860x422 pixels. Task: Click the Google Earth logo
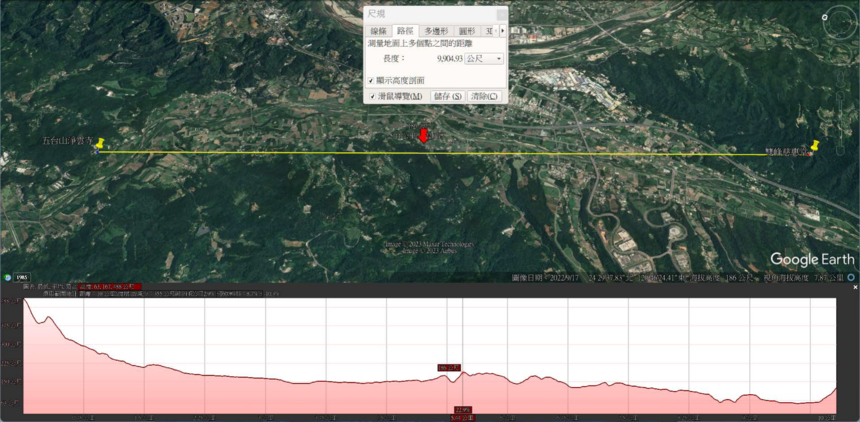(812, 260)
